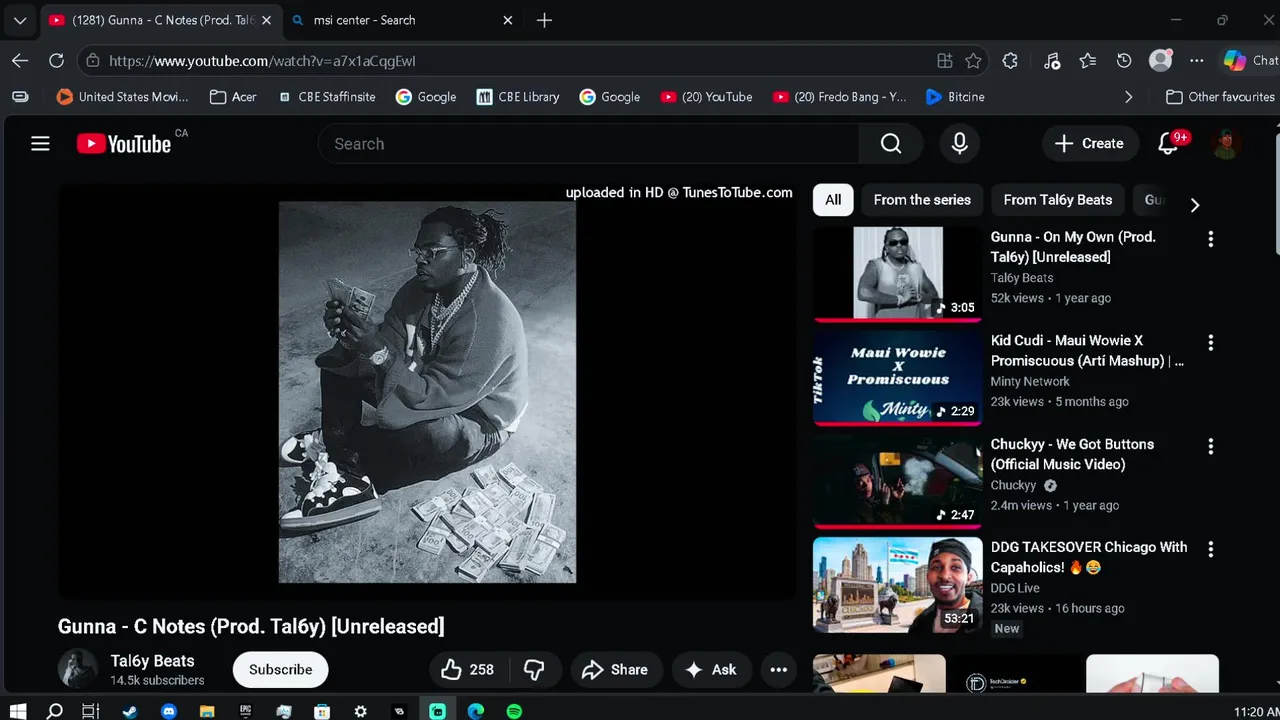The height and width of the screenshot is (720, 1280).
Task: Open Epic Games launcher in taskbar
Action: [245, 711]
